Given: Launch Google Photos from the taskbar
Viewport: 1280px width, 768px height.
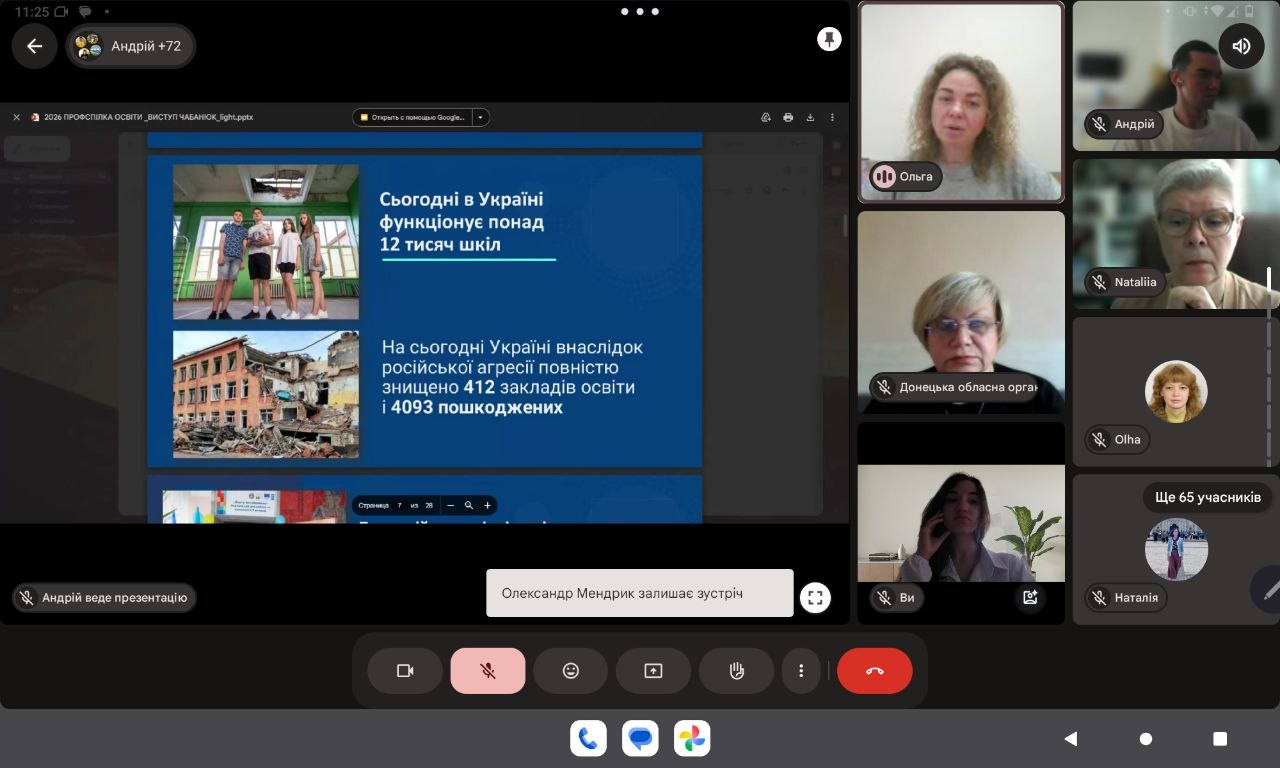Looking at the screenshot, I should pyautogui.click(x=692, y=739).
